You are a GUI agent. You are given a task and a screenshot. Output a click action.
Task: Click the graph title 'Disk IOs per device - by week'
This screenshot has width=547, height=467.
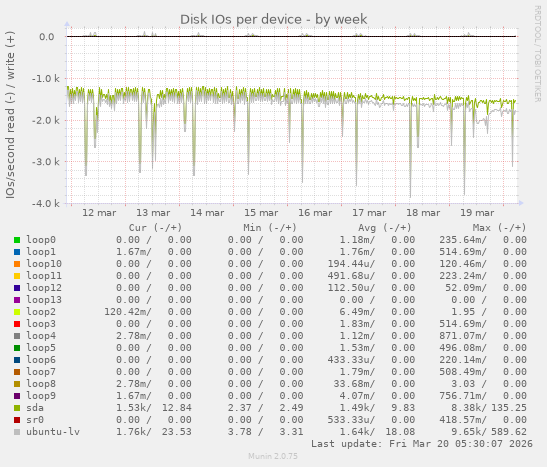274,20
